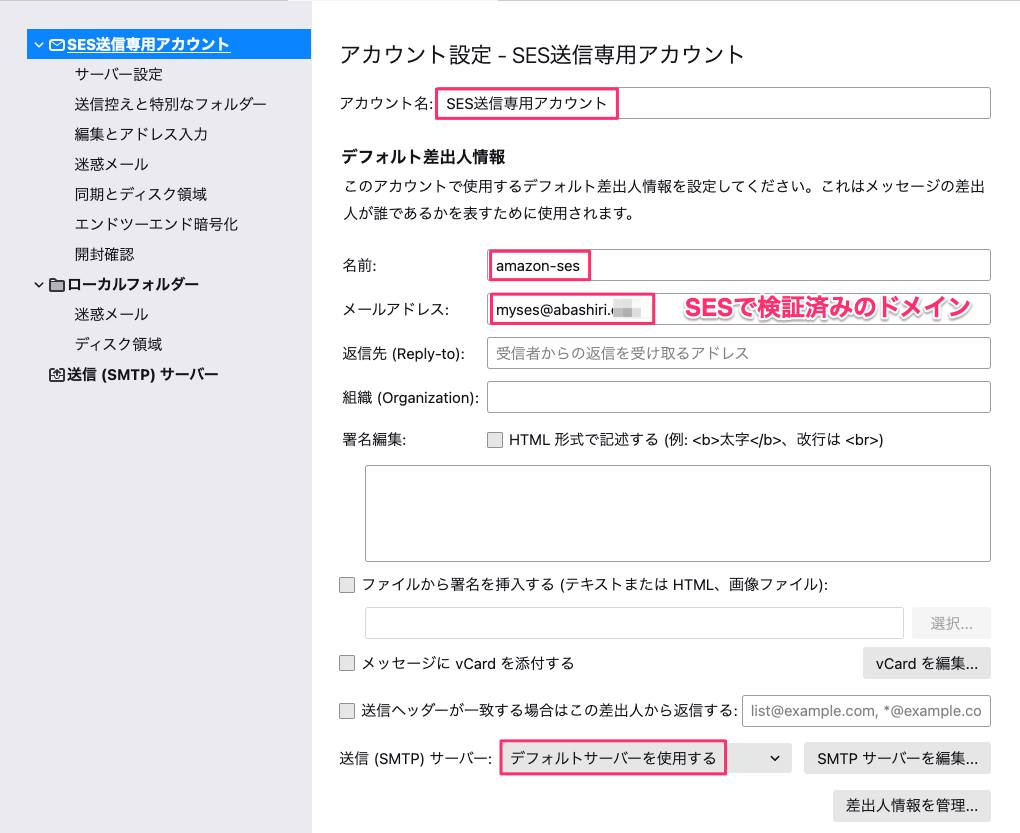Open the 送信 (SMTP) サーバー dropdown
Screen dimensions: 1020x833
point(777,758)
